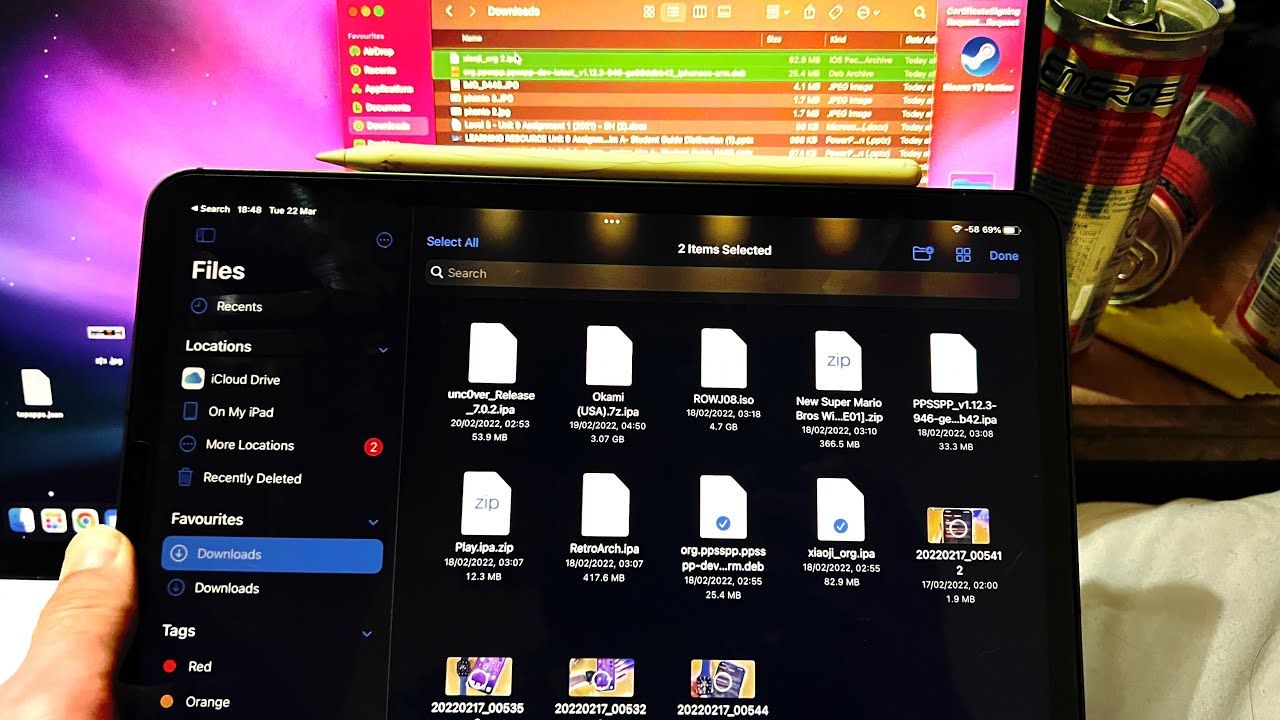Switch Mac Finder to list view
Screen dimensions: 1280x720
pyautogui.click(x=674, y=12)
